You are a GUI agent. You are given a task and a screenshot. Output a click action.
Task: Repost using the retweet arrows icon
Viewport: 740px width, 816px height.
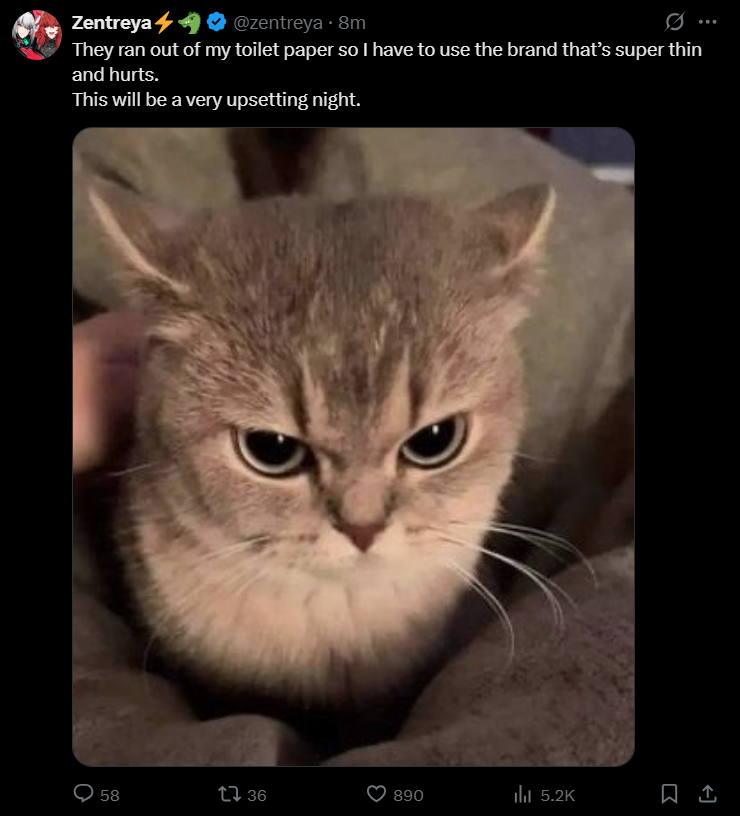coord(229,794)
